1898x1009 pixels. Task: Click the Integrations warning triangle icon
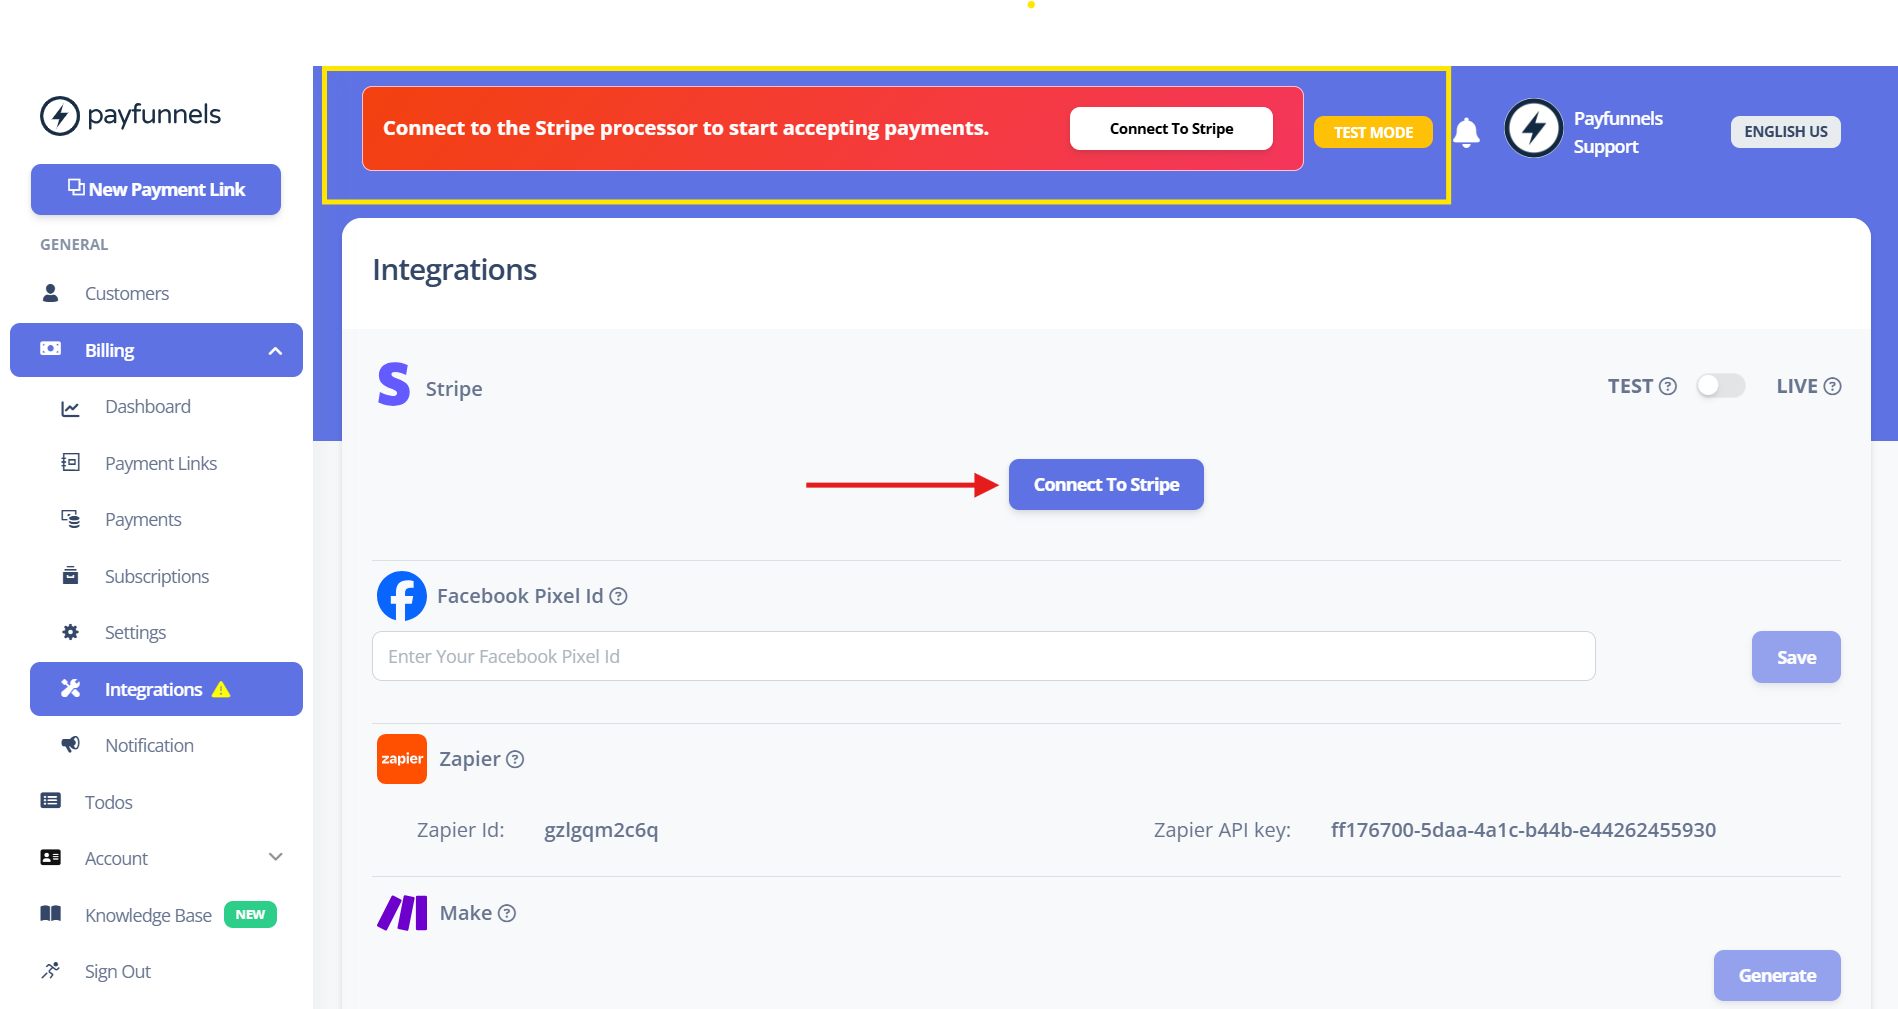221,689
